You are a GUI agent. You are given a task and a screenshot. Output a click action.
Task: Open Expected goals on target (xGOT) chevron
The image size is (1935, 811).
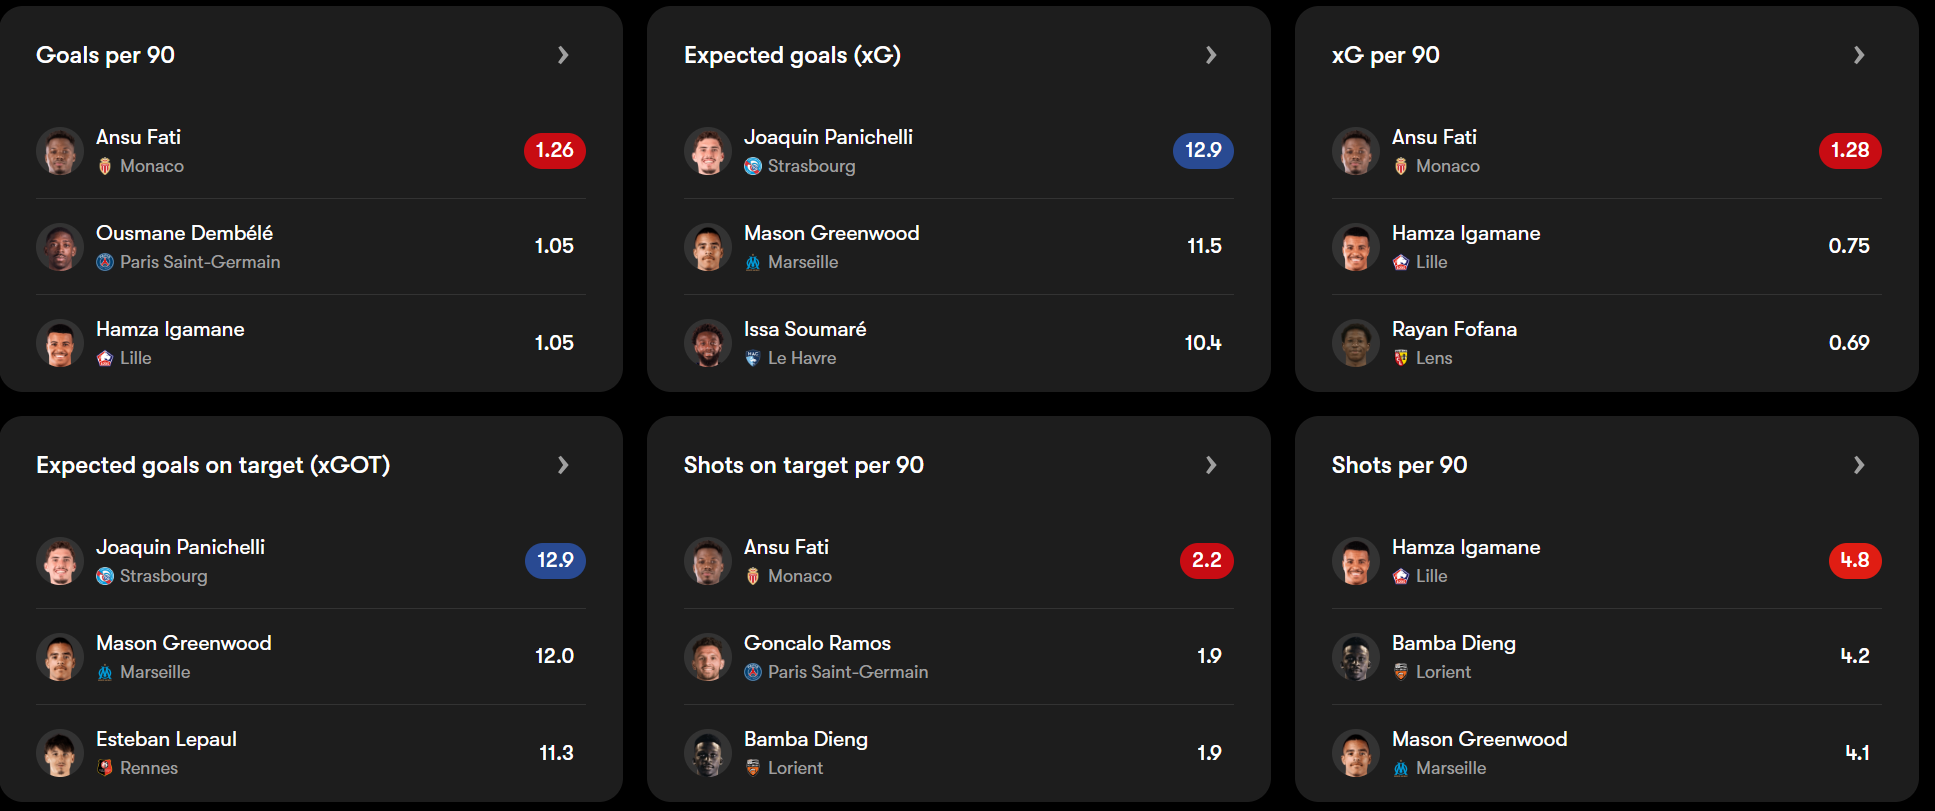(x=563, y=465)
